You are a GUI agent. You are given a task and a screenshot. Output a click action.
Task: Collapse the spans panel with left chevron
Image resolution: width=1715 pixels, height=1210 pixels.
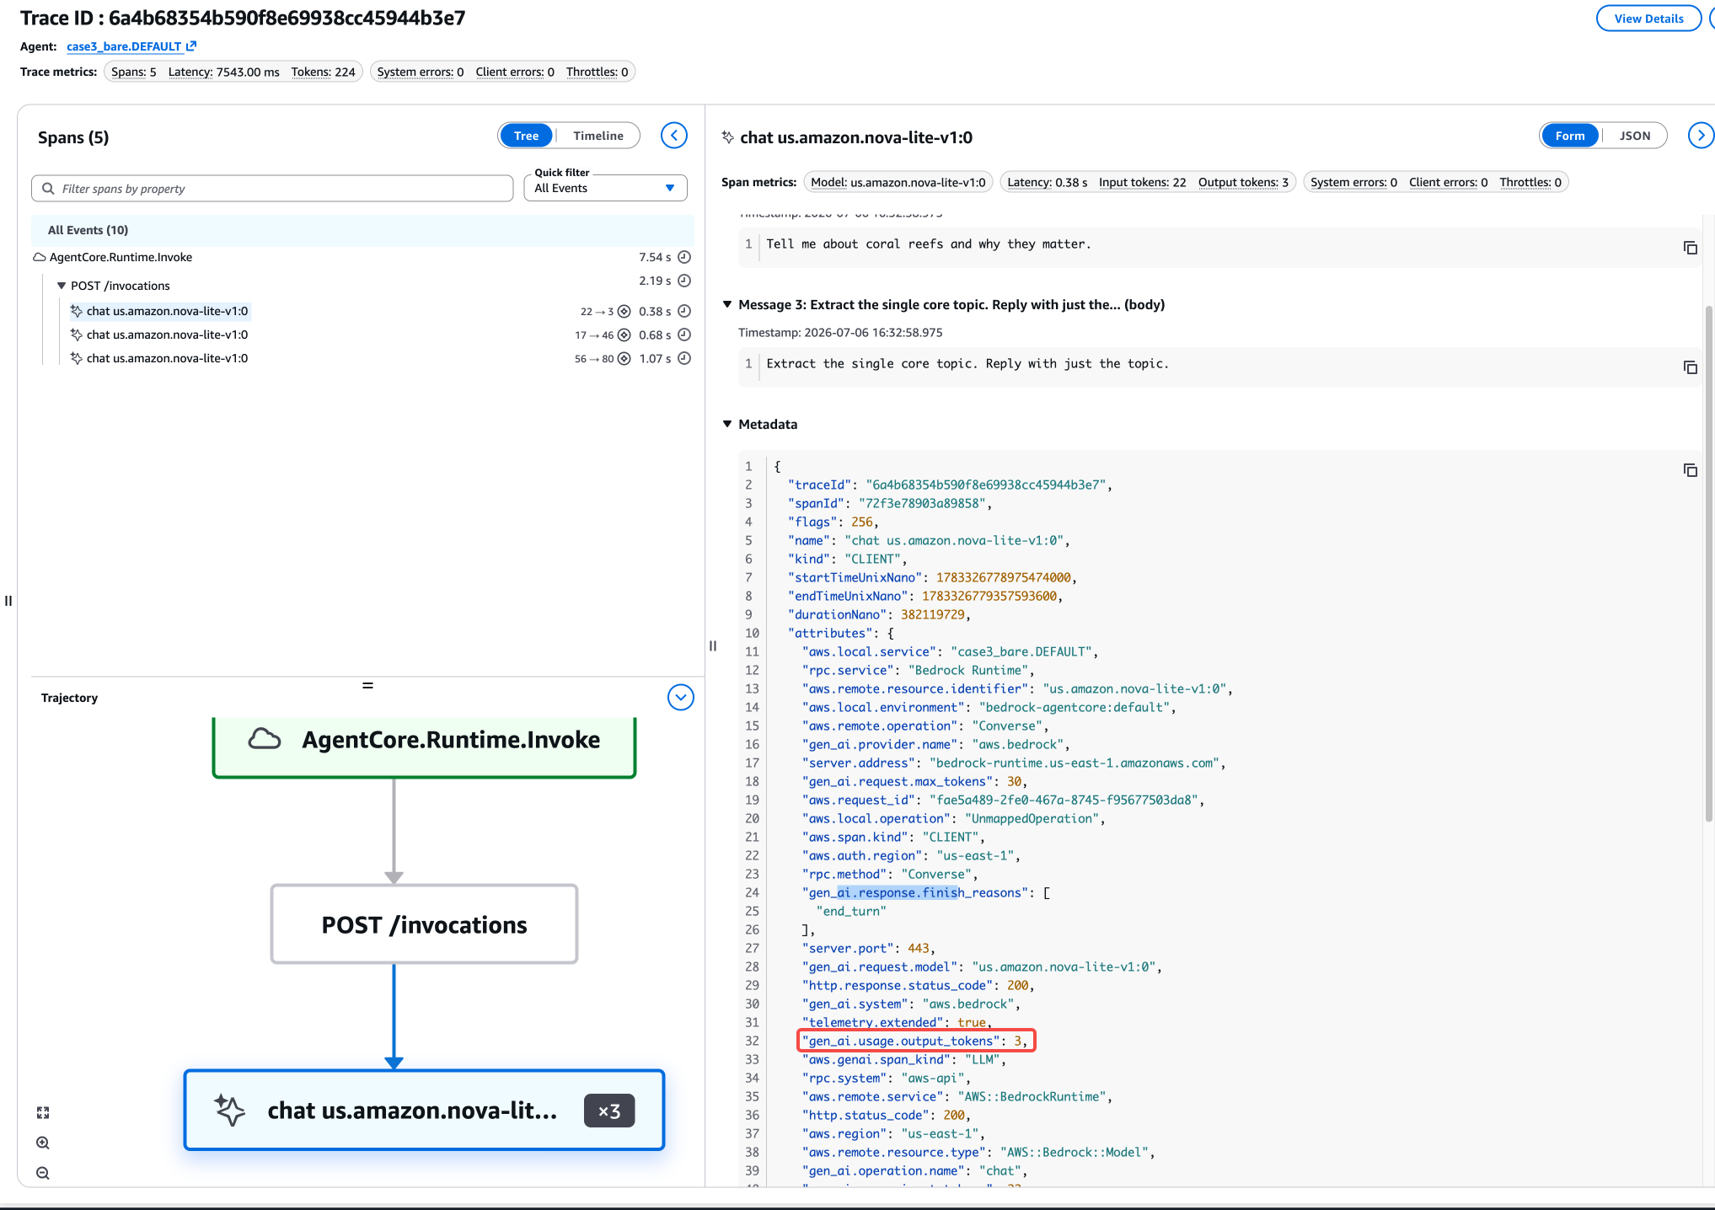[x=674, y=136]
